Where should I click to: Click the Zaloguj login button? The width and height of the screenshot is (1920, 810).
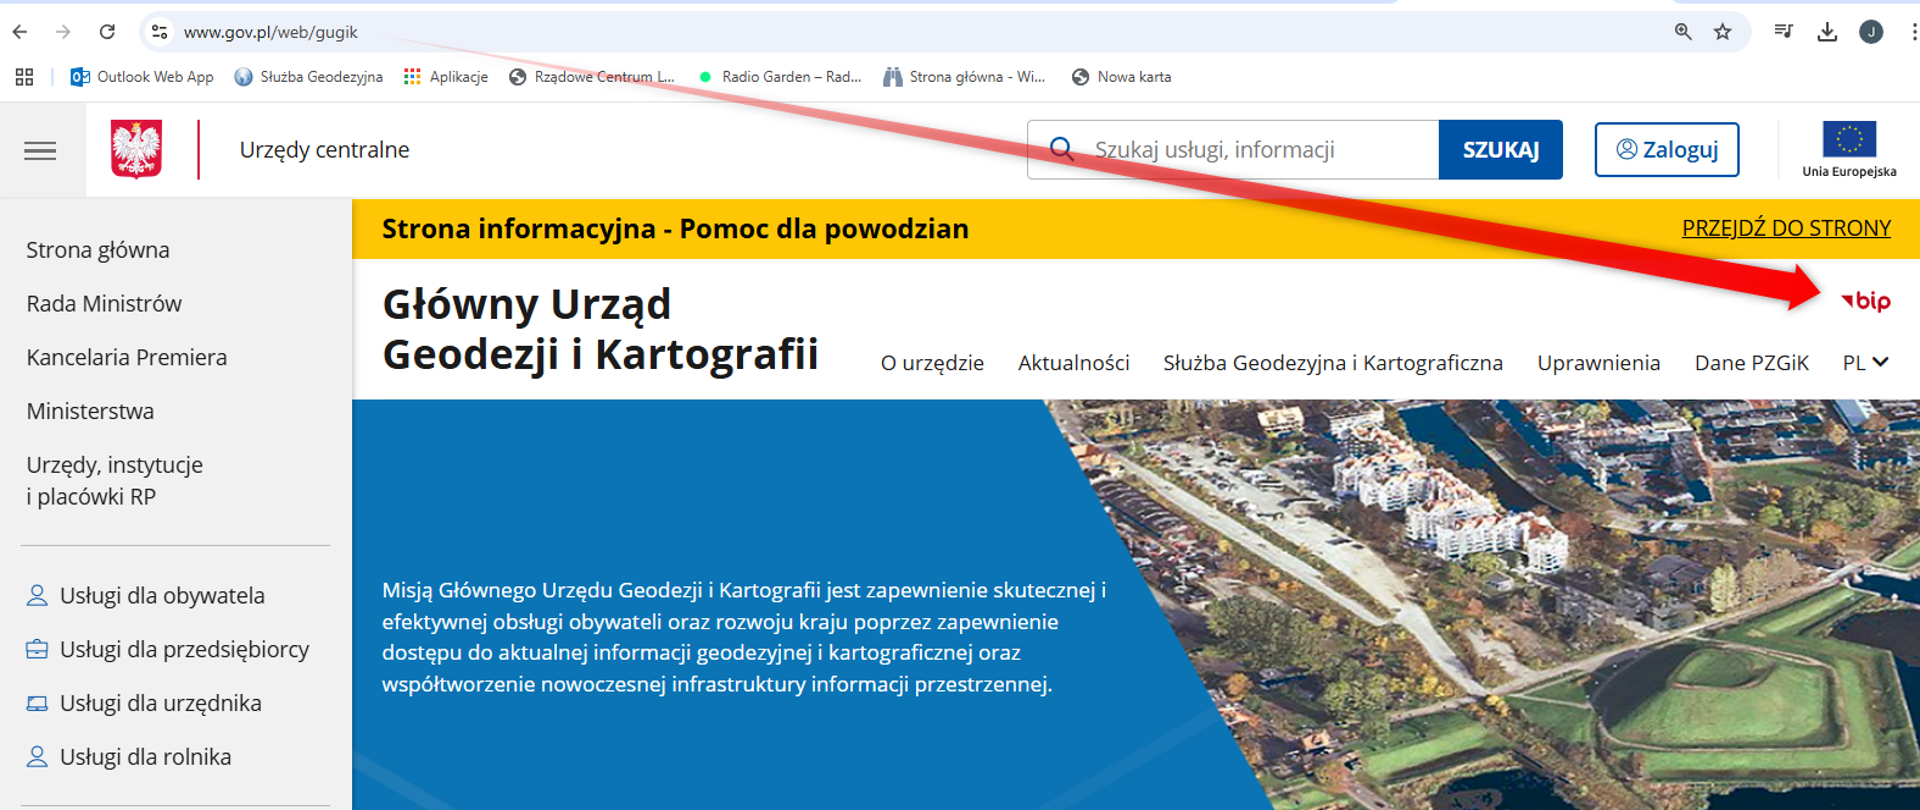click(1666, 150)
